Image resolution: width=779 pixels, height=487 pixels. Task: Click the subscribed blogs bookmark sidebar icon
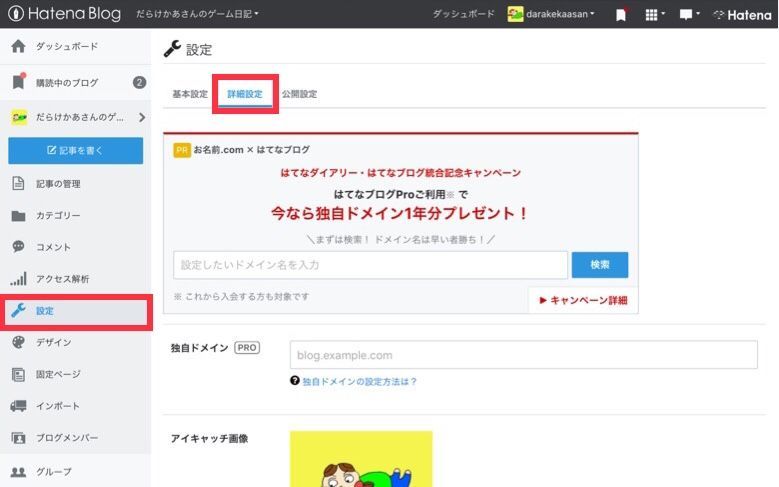point(18,81)
